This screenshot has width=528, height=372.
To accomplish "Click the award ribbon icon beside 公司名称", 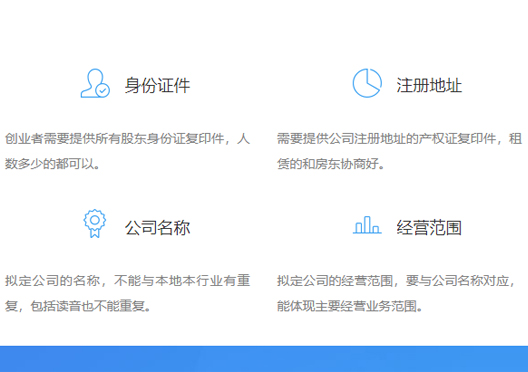I will click(95, 224).
